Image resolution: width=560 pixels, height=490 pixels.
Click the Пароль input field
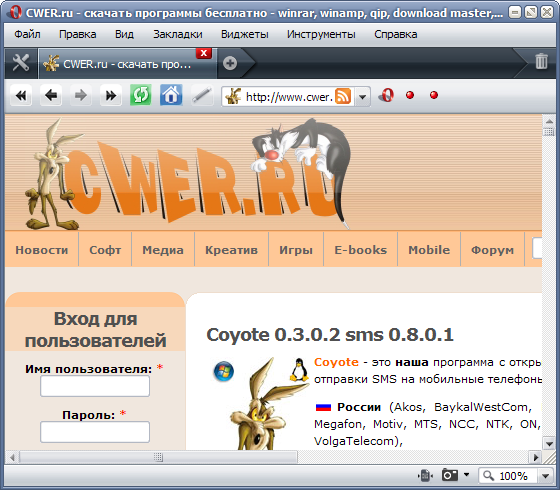[95, 432]
